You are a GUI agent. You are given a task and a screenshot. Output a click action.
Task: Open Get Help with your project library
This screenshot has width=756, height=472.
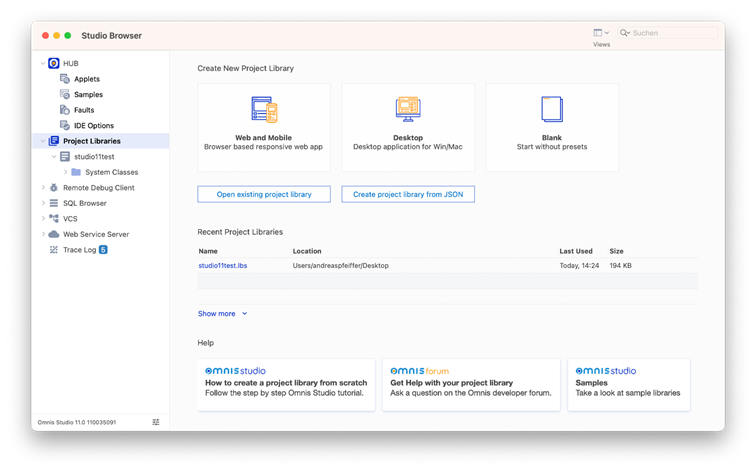[471, 385]
